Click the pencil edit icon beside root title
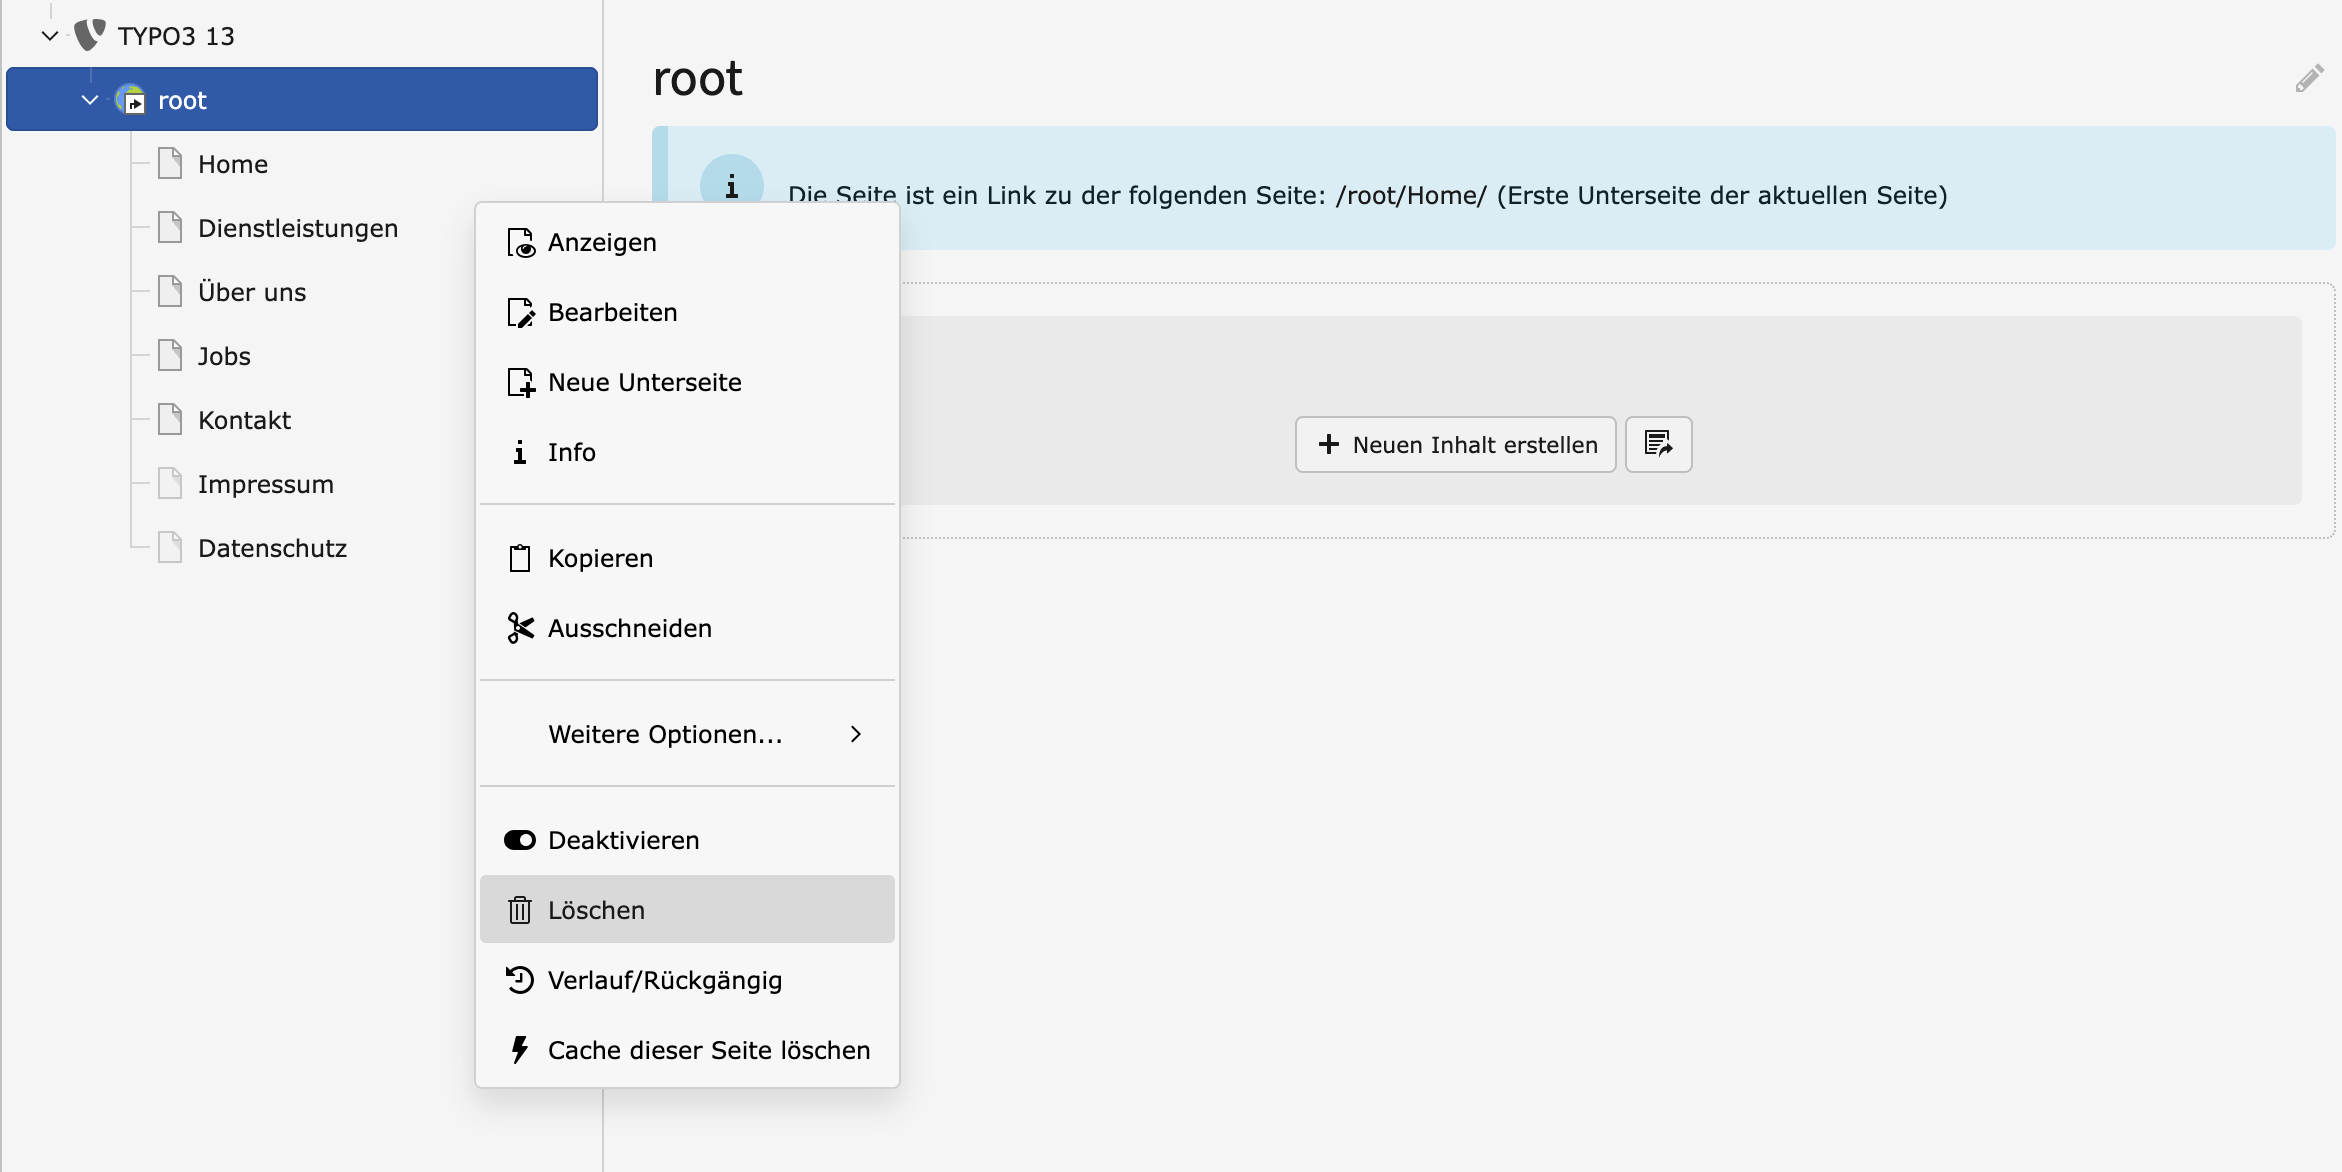The image size is (2342, 1172). 2309,79
